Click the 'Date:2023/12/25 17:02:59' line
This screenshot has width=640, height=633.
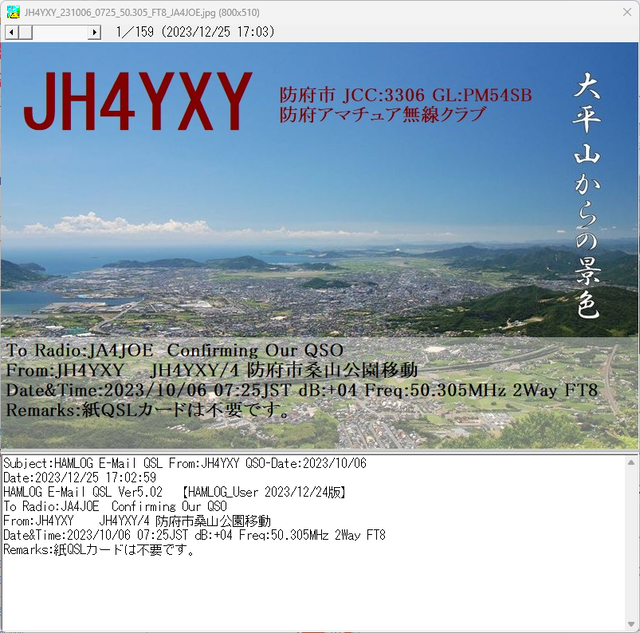80,478
